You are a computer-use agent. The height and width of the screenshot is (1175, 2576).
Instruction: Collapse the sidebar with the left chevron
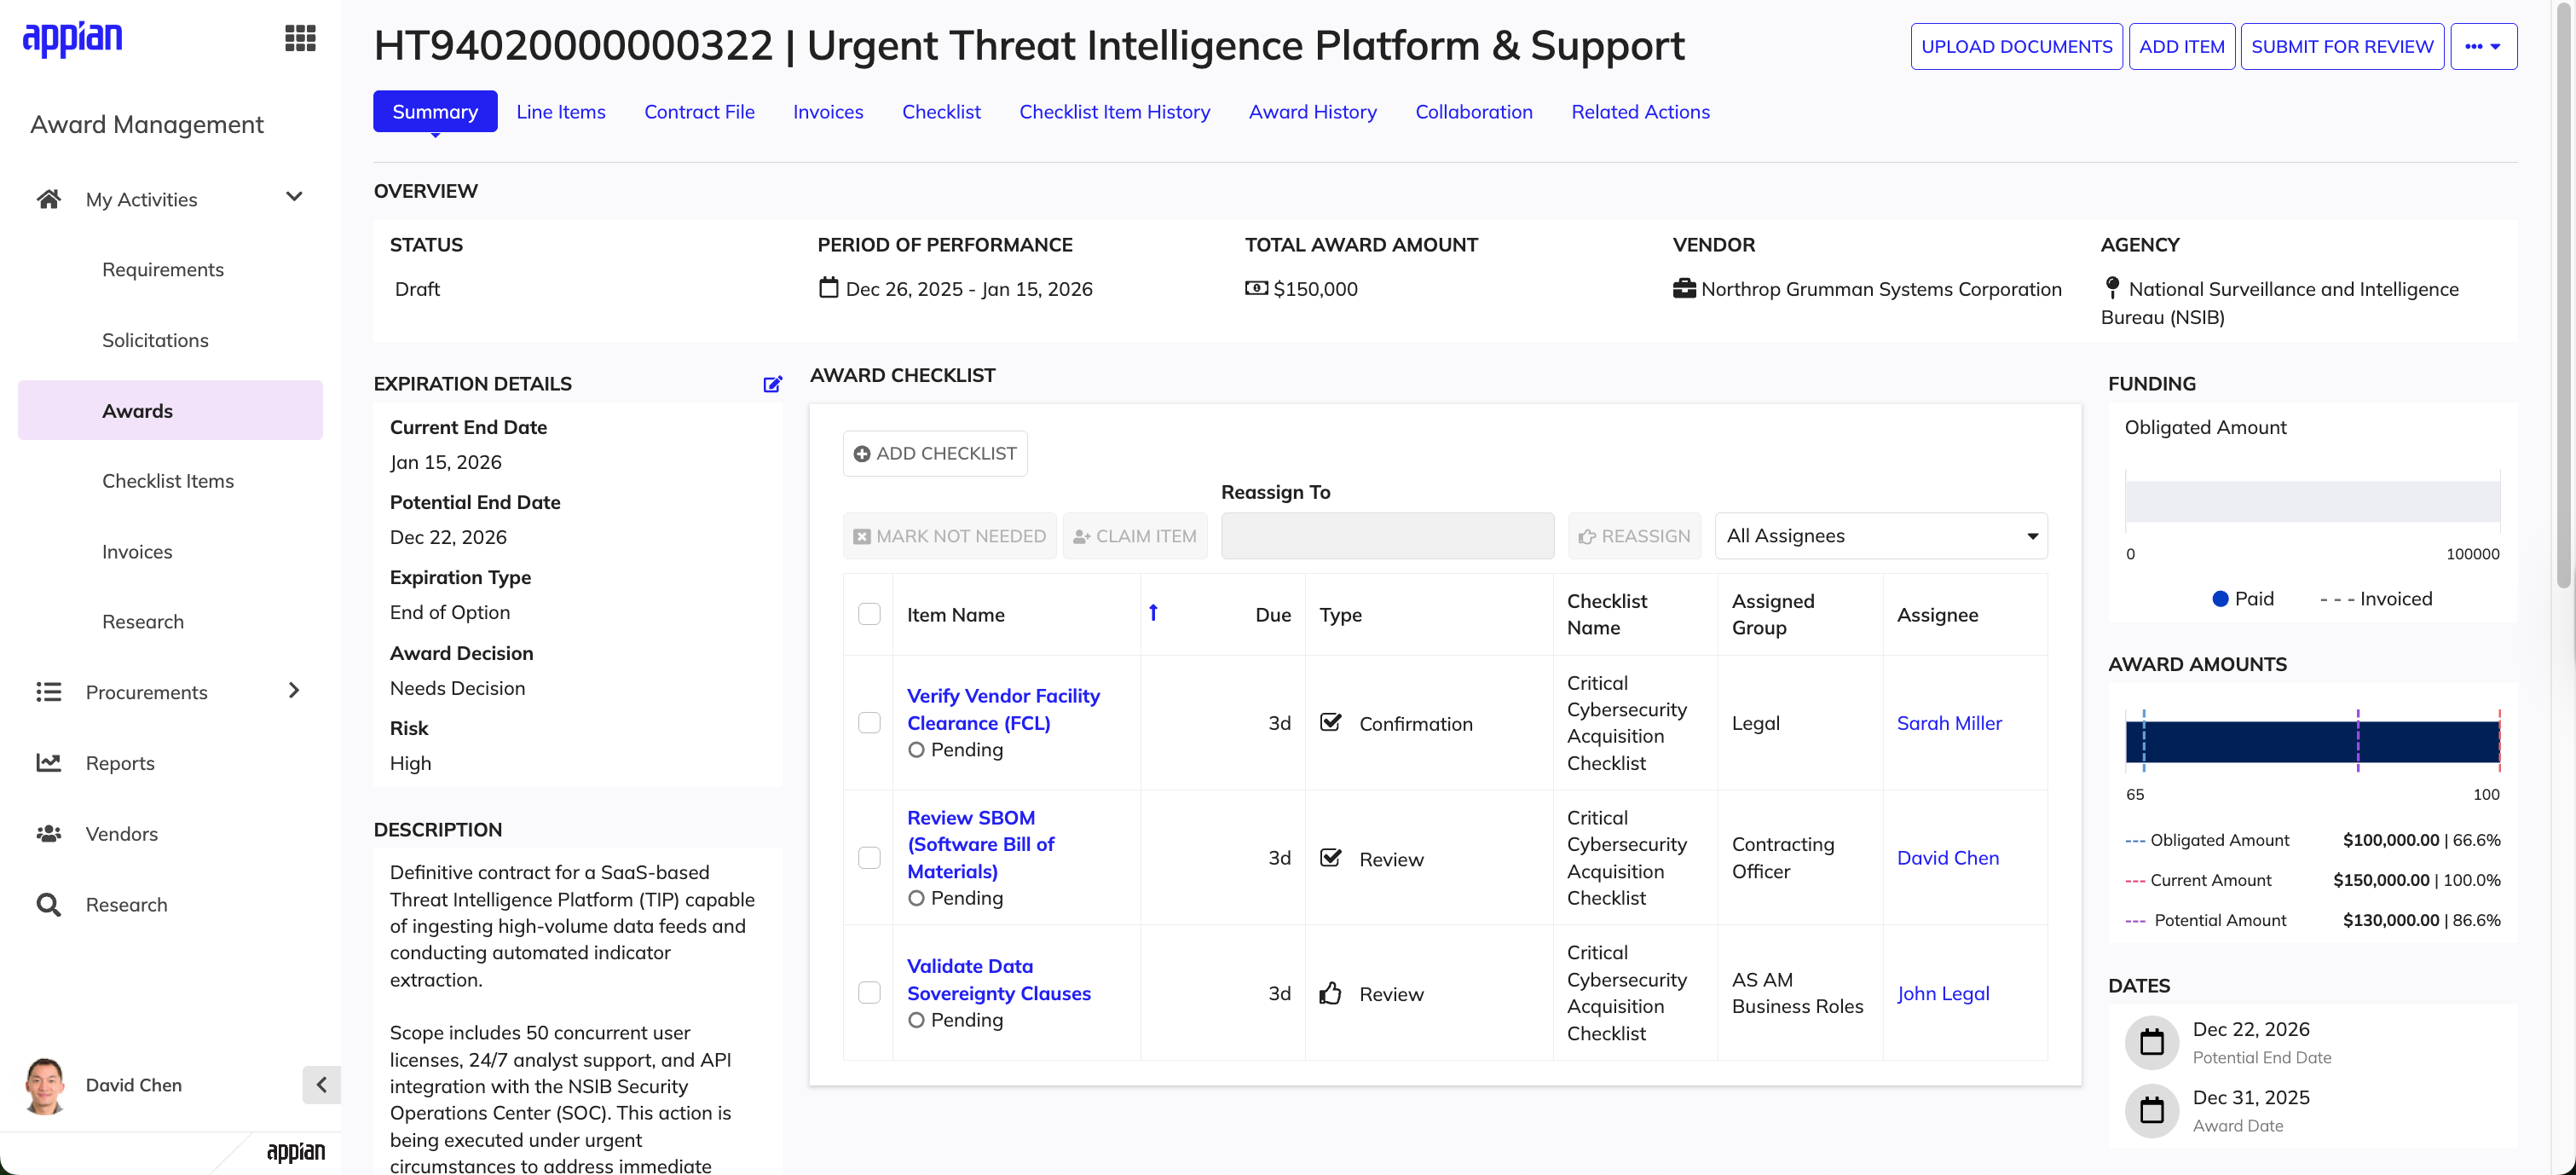click(321, 1085)
